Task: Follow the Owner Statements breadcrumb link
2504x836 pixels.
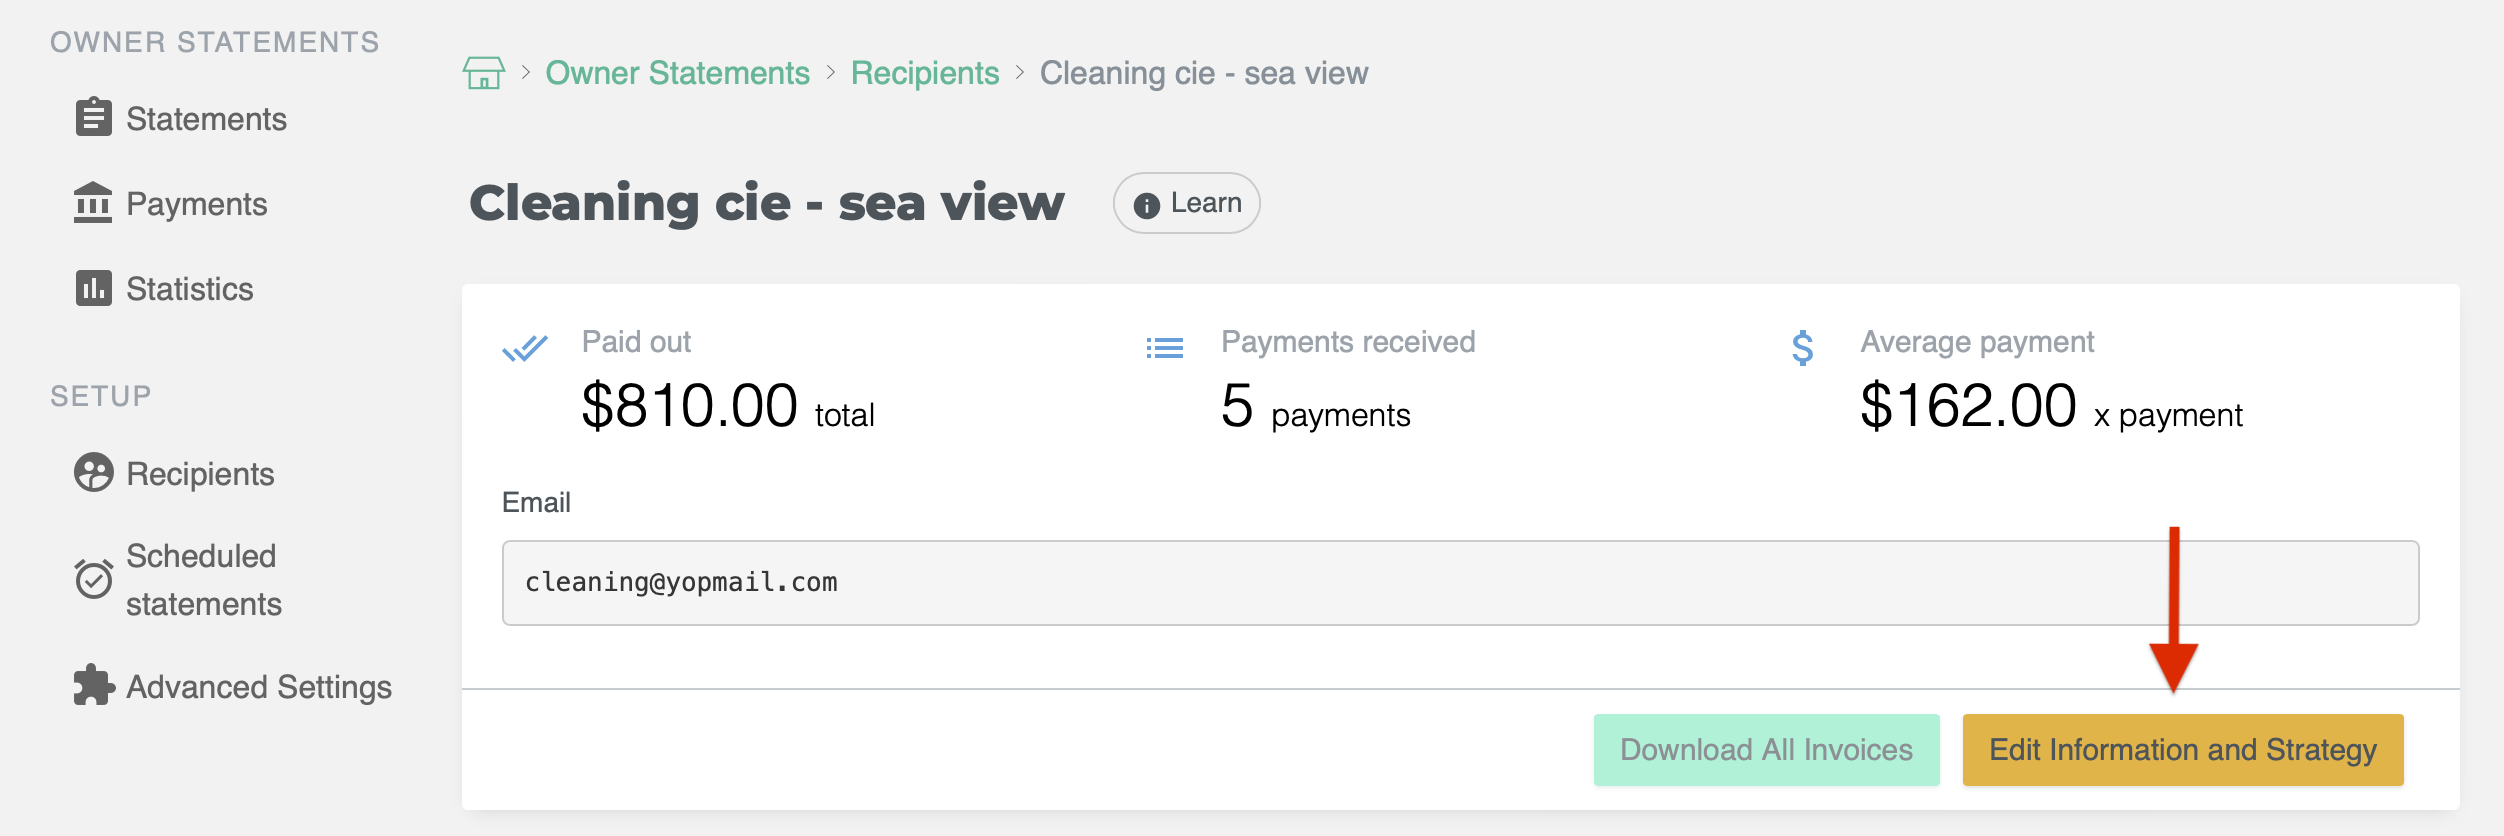Action: tap(678, 73)
